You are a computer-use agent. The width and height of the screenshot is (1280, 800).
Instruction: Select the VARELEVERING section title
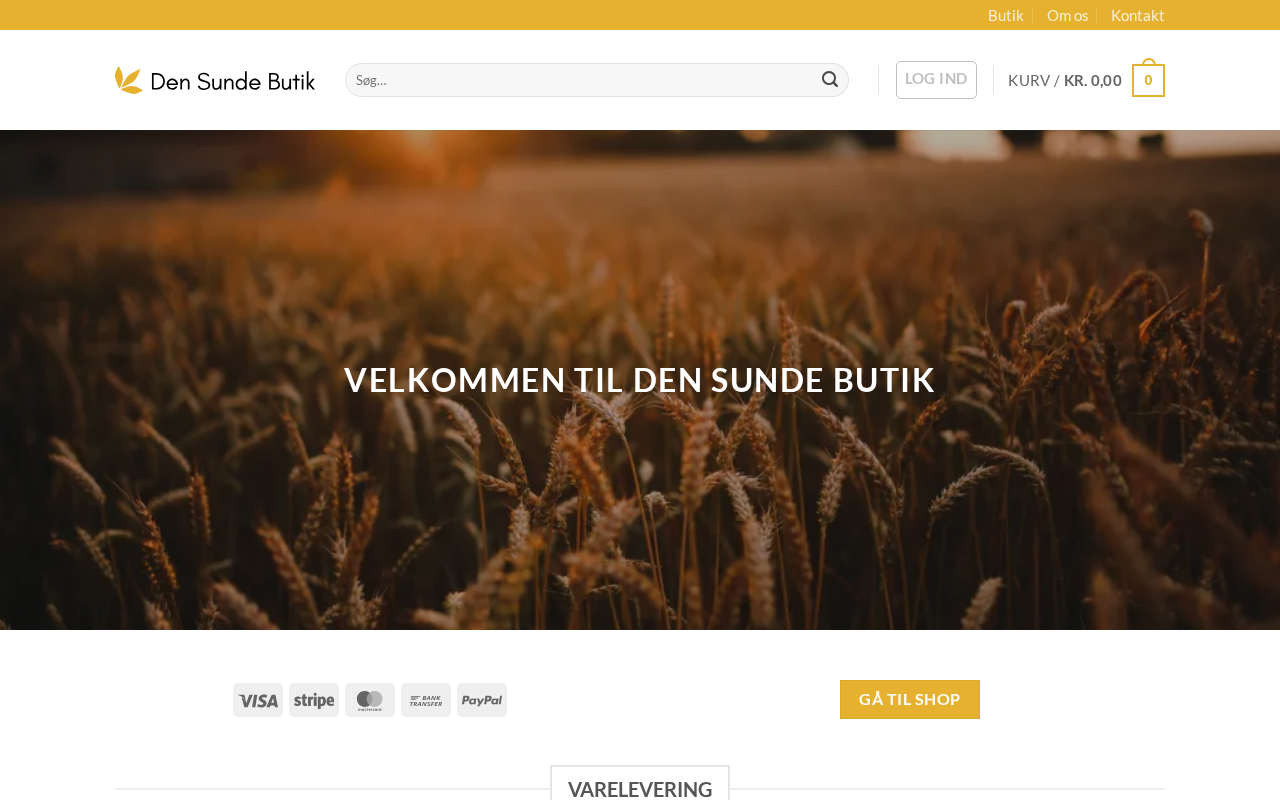tap(640, 788)
